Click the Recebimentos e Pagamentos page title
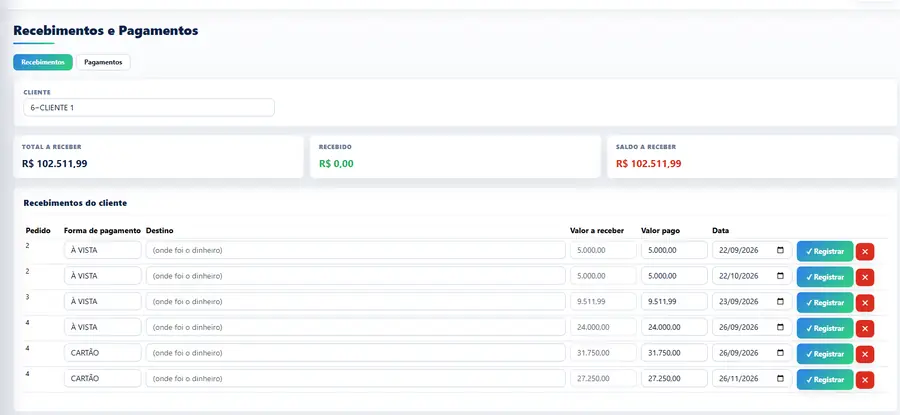This screenshot has width=900, height=415. (x=106, y=30)
